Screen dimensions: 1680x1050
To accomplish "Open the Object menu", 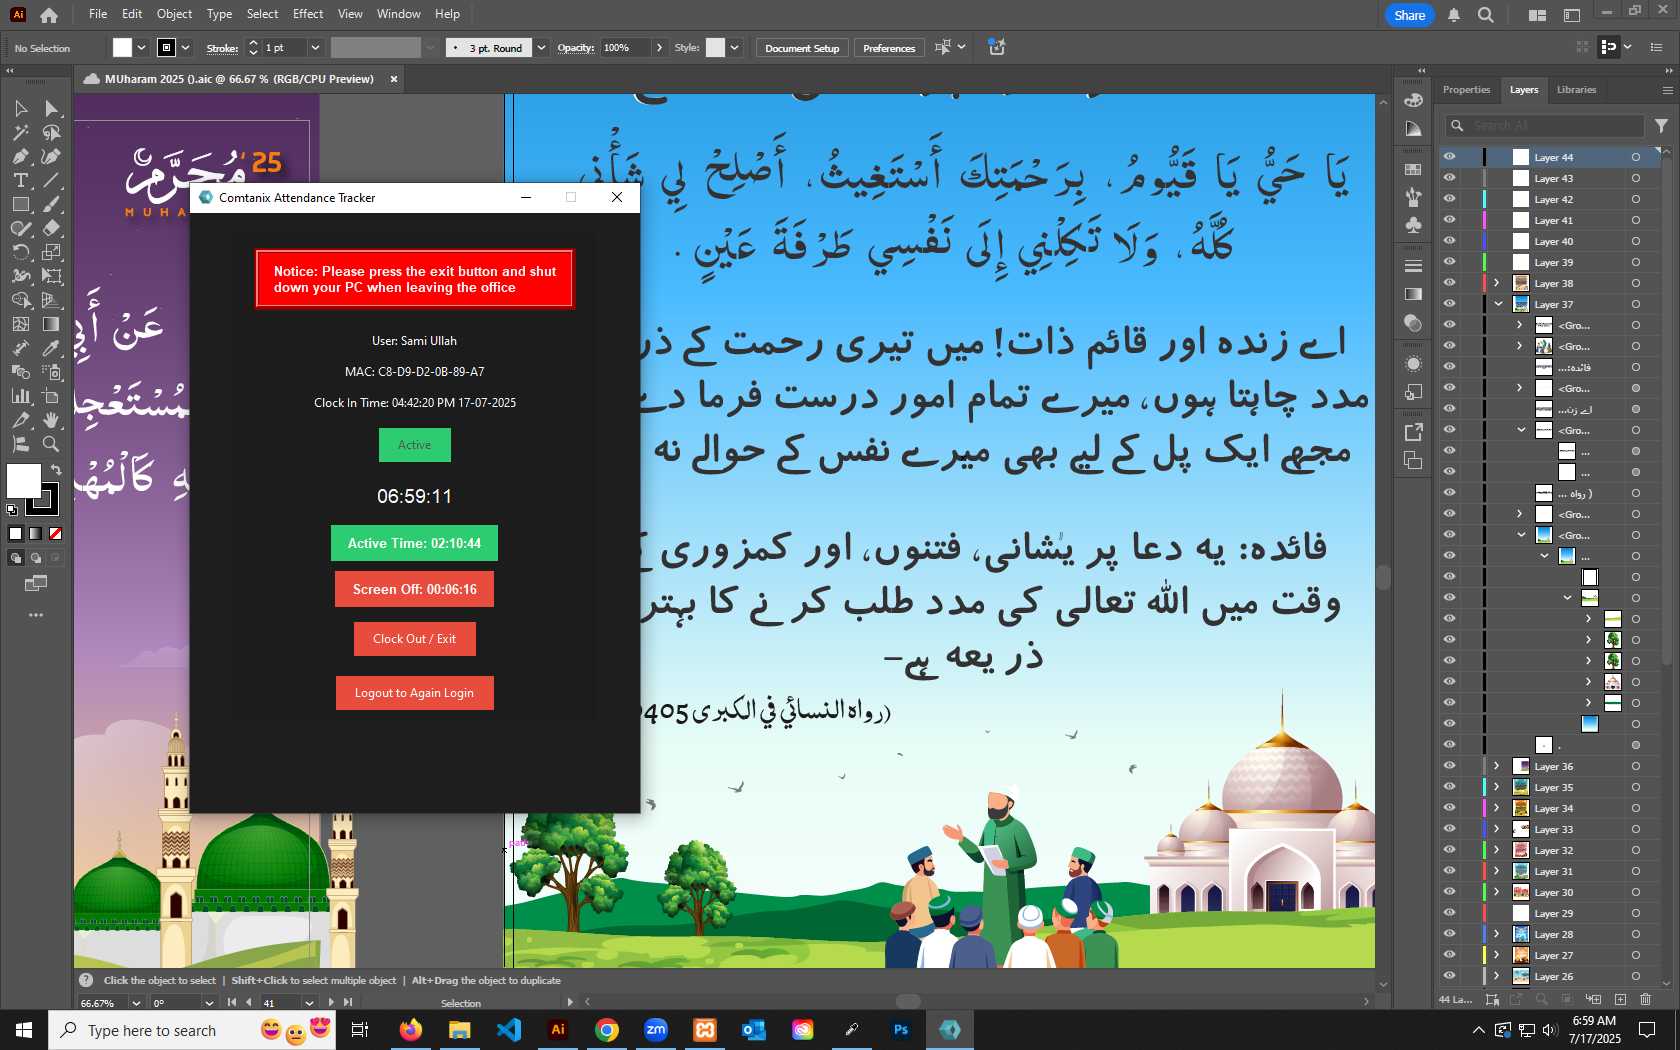I will point(174,14).
